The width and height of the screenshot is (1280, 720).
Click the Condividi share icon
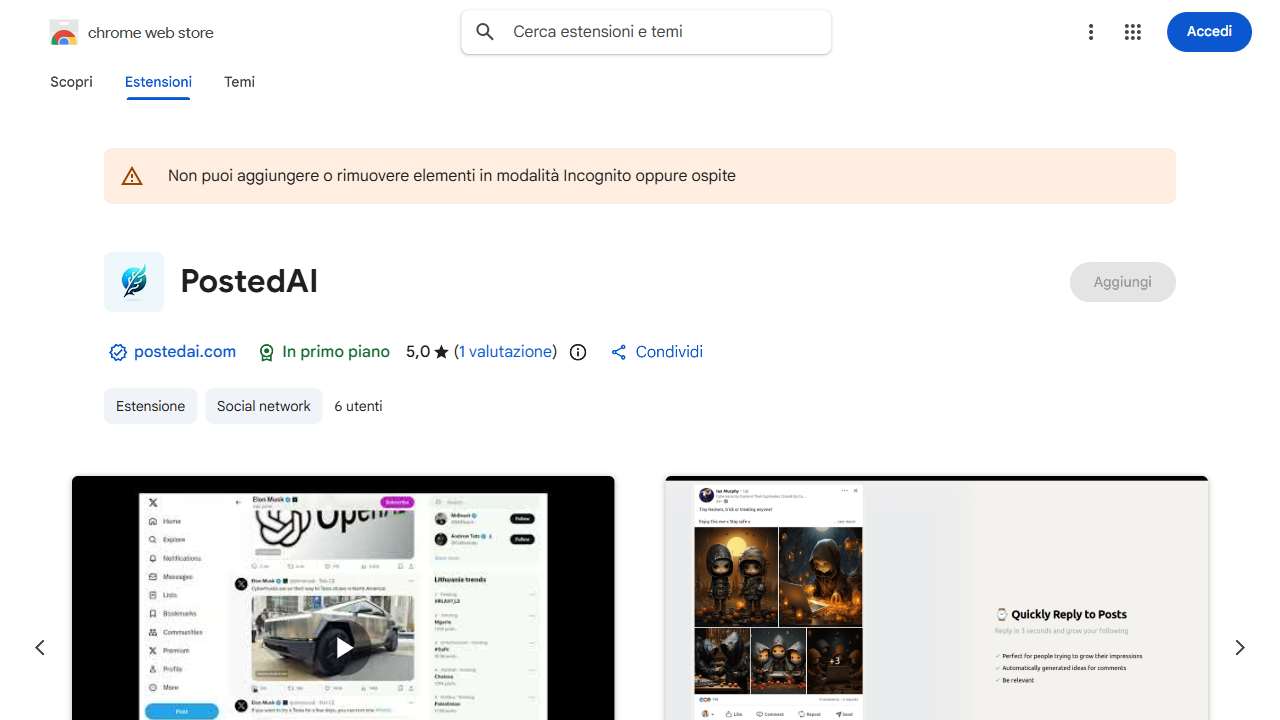tap(618, 351)
